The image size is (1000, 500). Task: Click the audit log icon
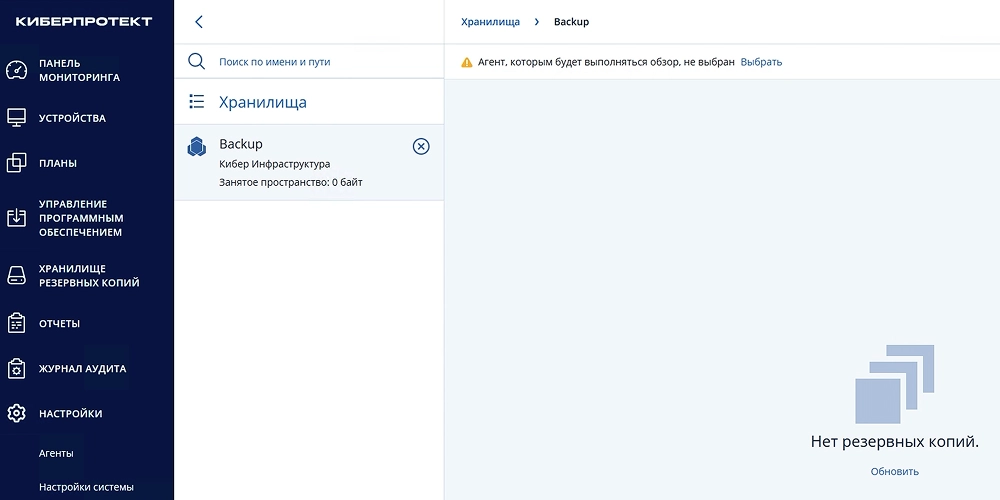[16, 368]
